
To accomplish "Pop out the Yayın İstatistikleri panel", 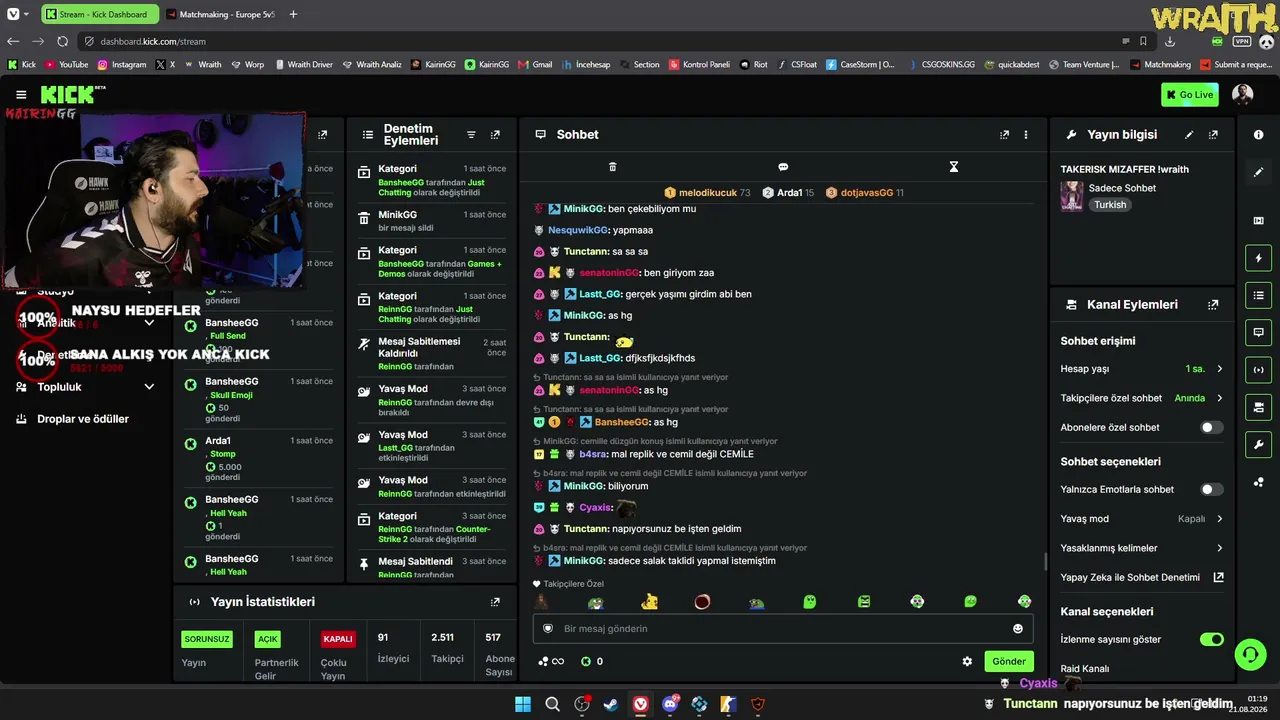I will [495, 602].
